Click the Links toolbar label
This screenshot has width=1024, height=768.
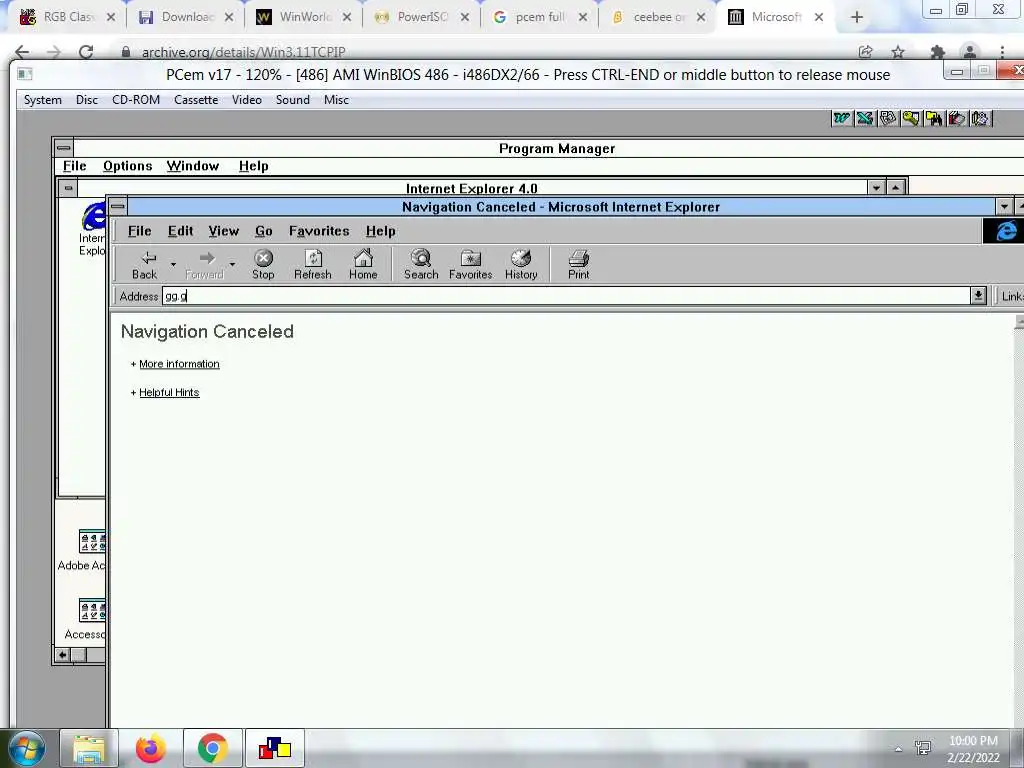click(1012, 296)
